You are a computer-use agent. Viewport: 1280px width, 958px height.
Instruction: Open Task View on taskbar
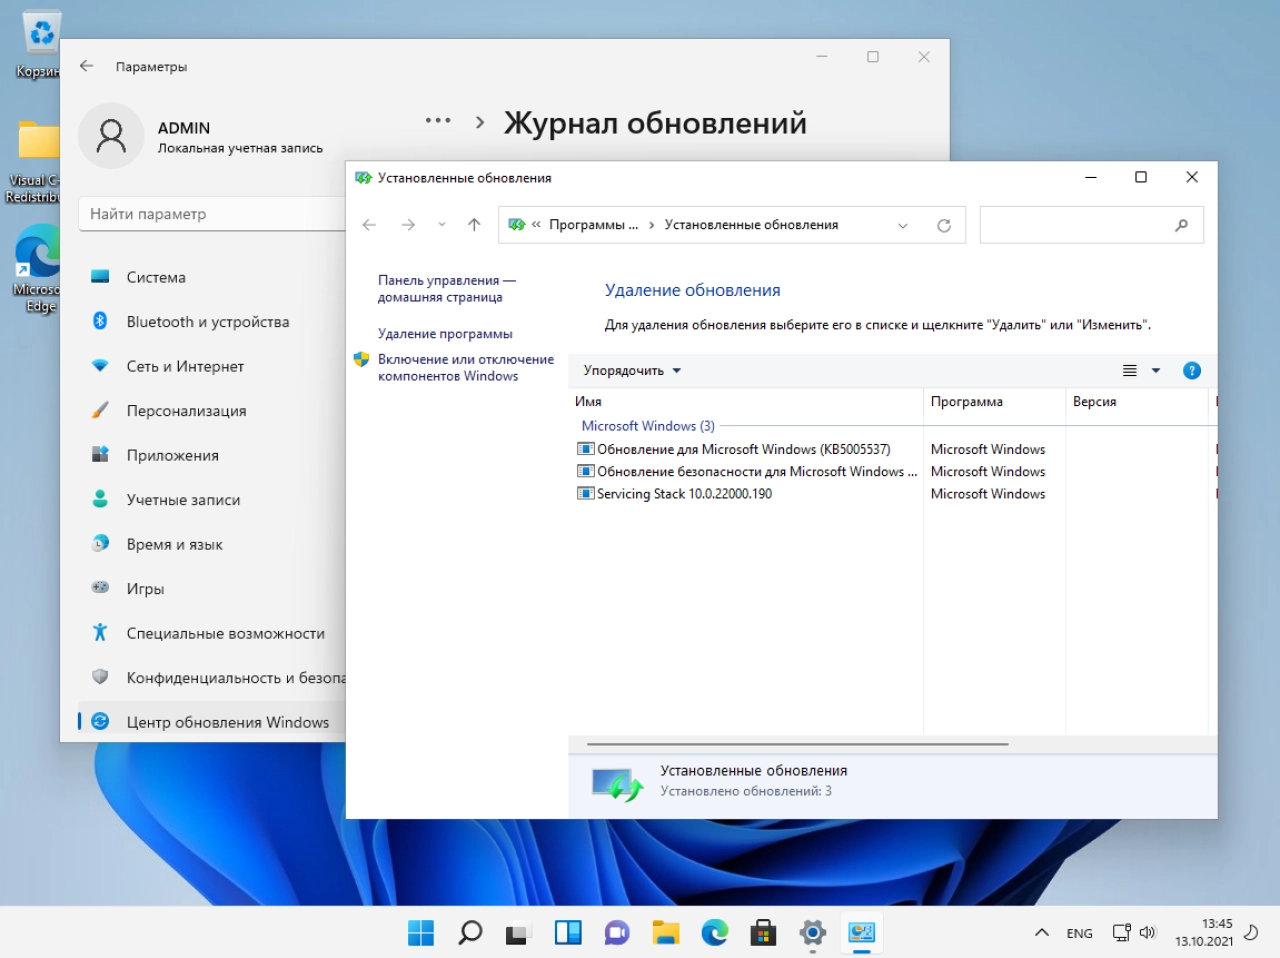pyautogui.click(x=518, y=933)
